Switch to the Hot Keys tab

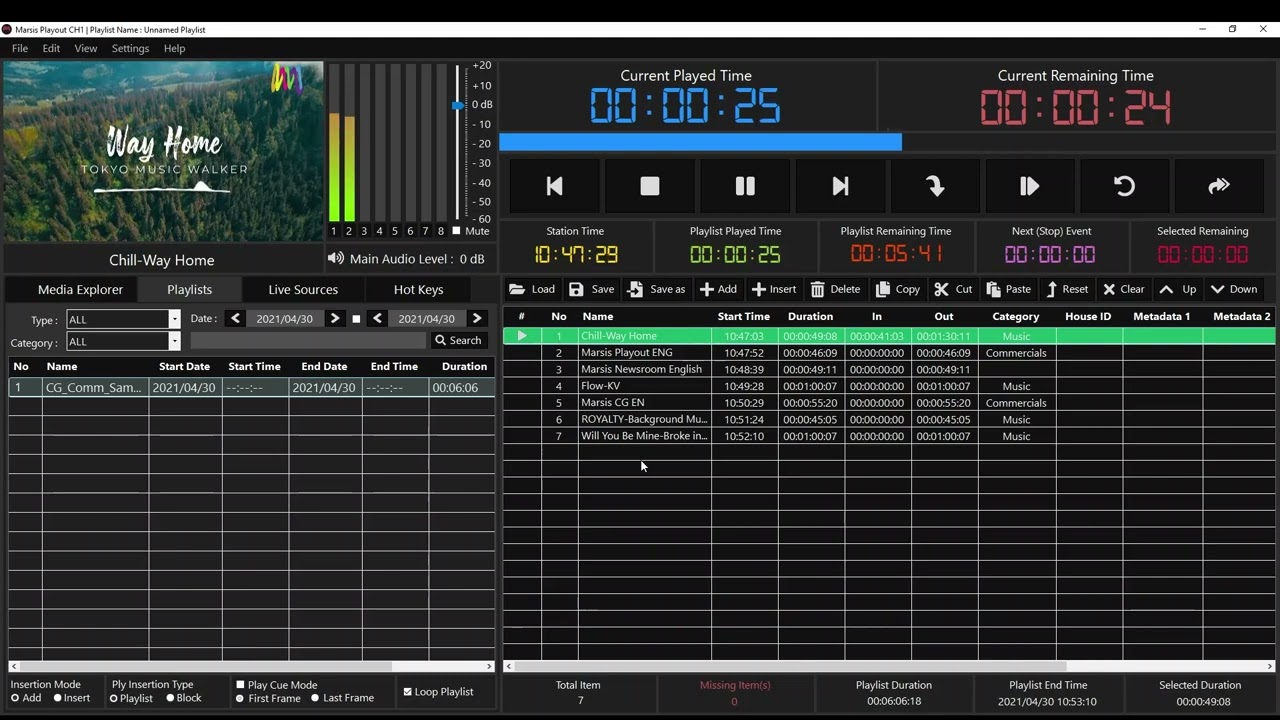click(418, 289)
